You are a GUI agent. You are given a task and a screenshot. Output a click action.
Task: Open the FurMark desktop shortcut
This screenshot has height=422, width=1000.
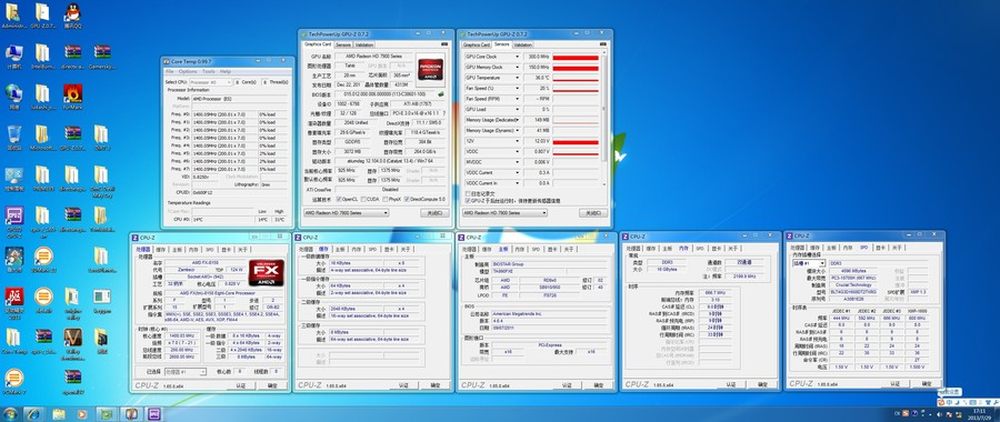[x=72, y=95]
